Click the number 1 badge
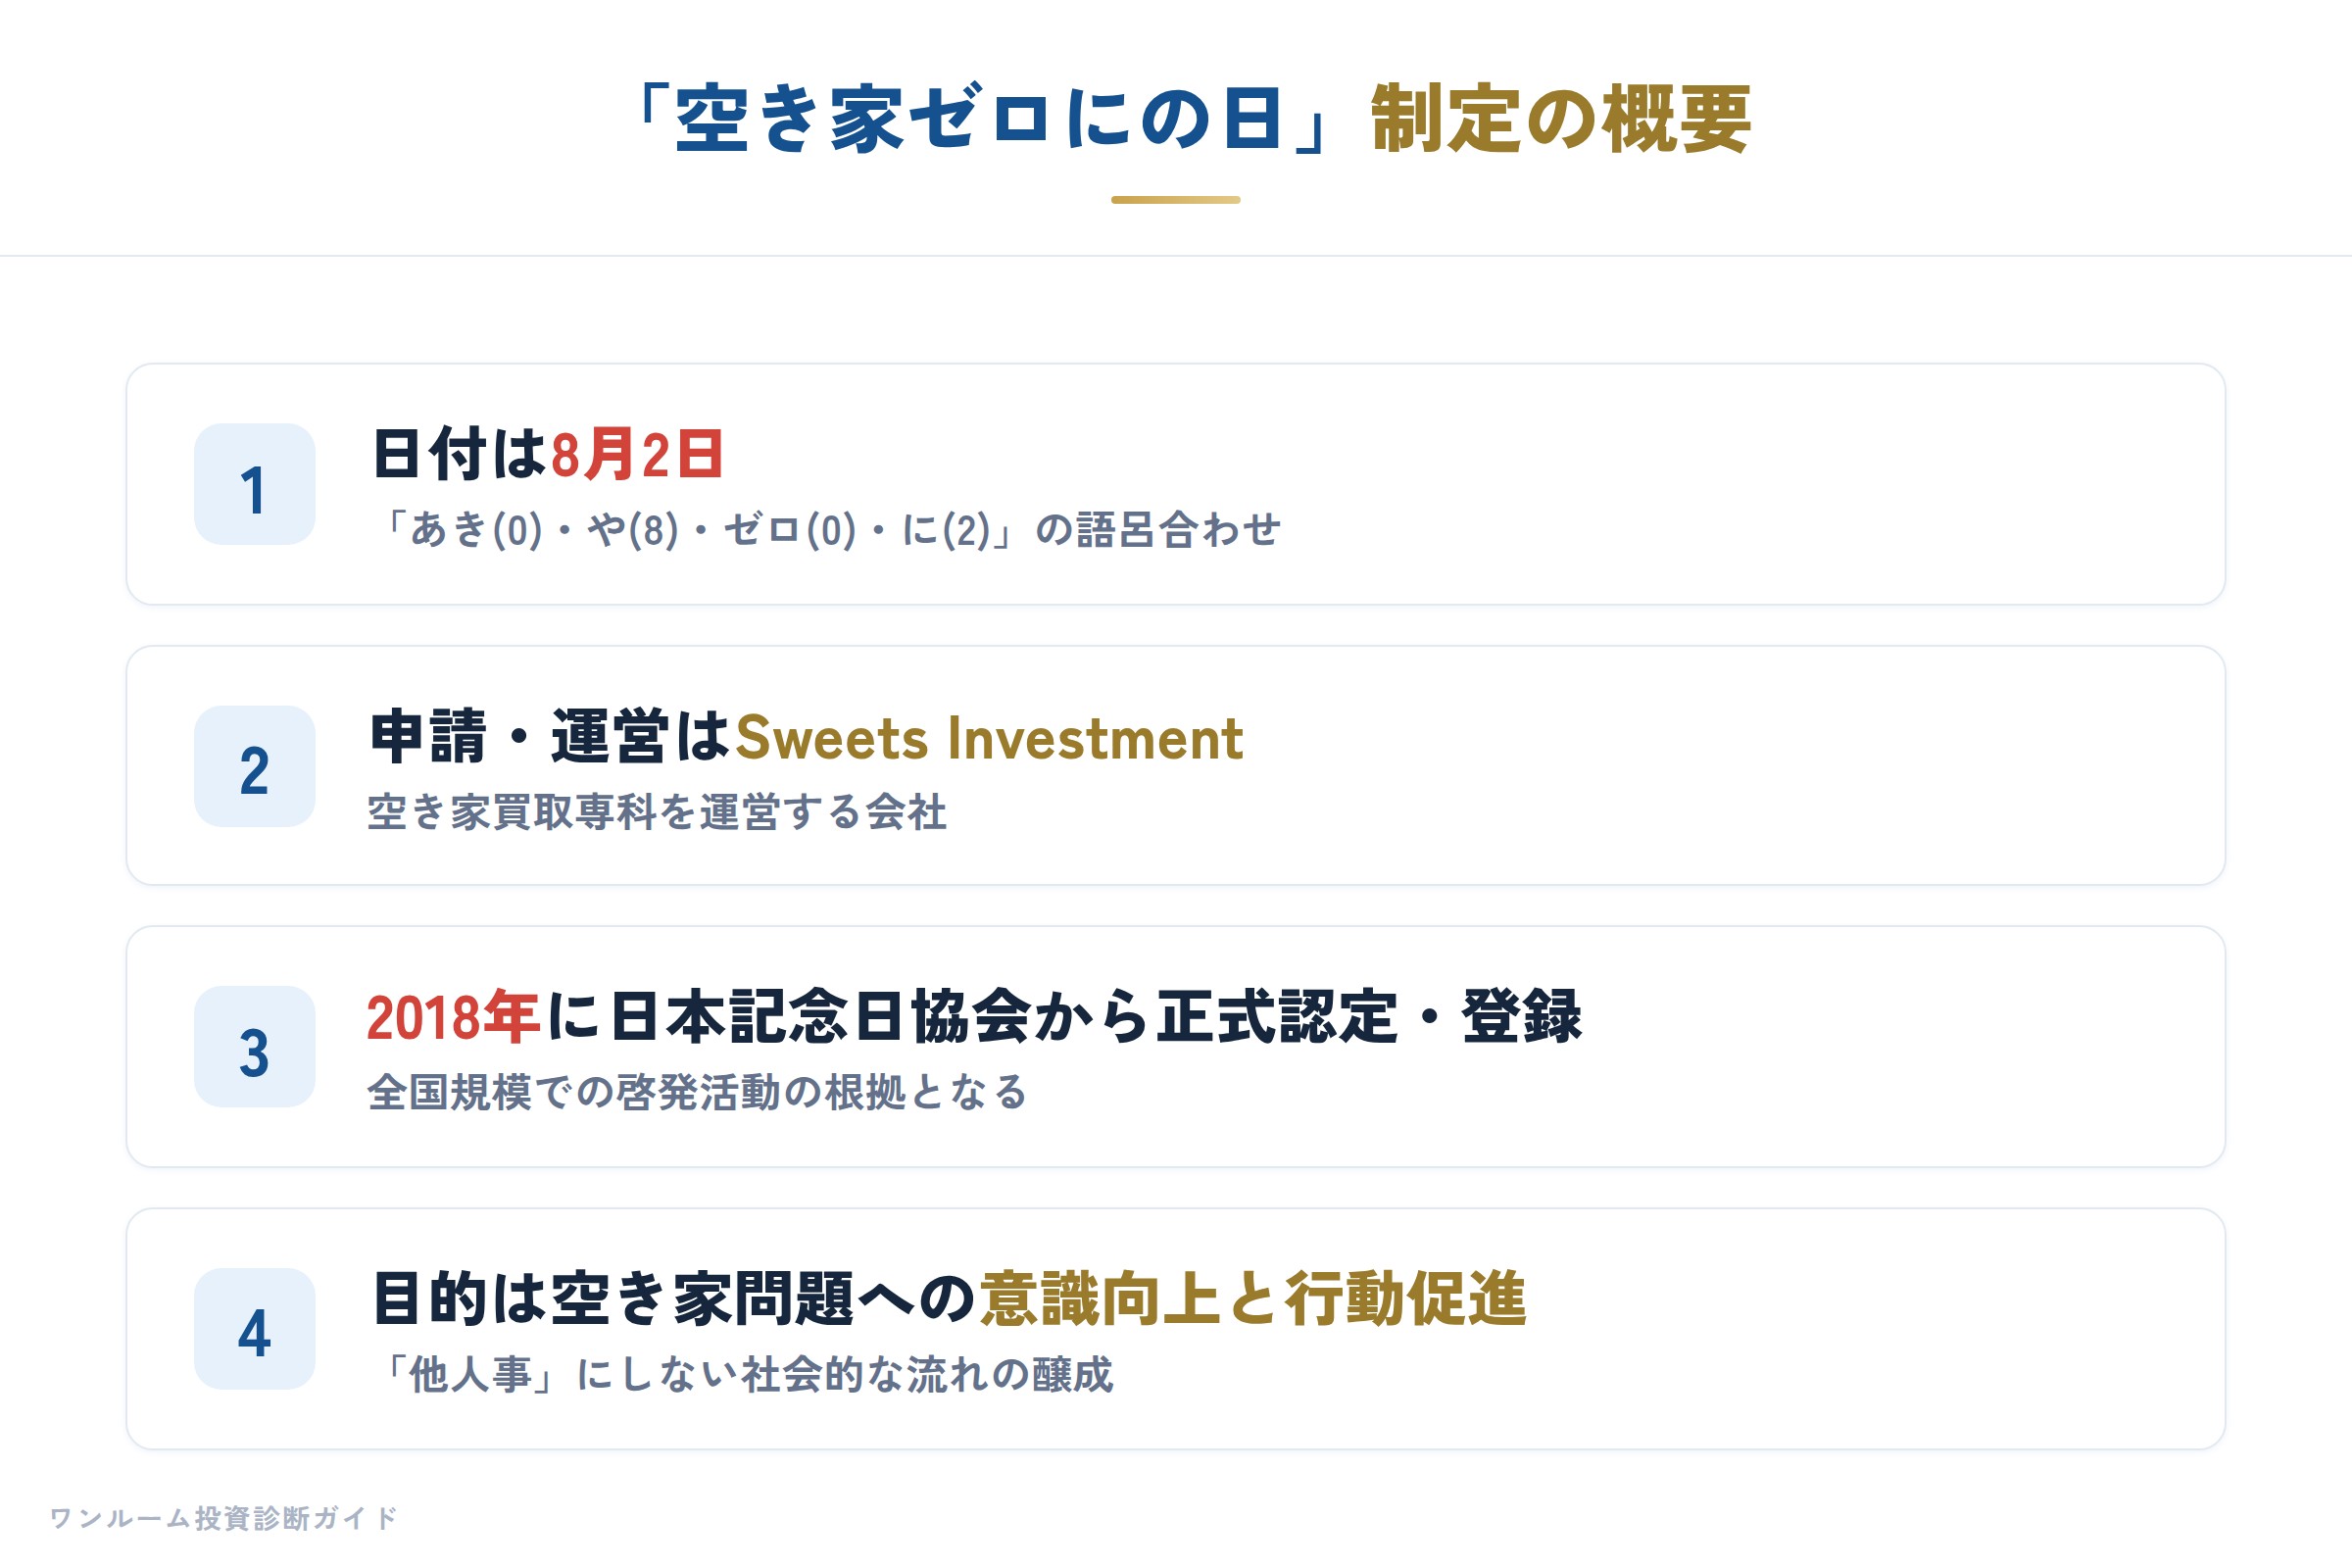This screenshot has height=1568, width=2352. [x=255, y=484]
